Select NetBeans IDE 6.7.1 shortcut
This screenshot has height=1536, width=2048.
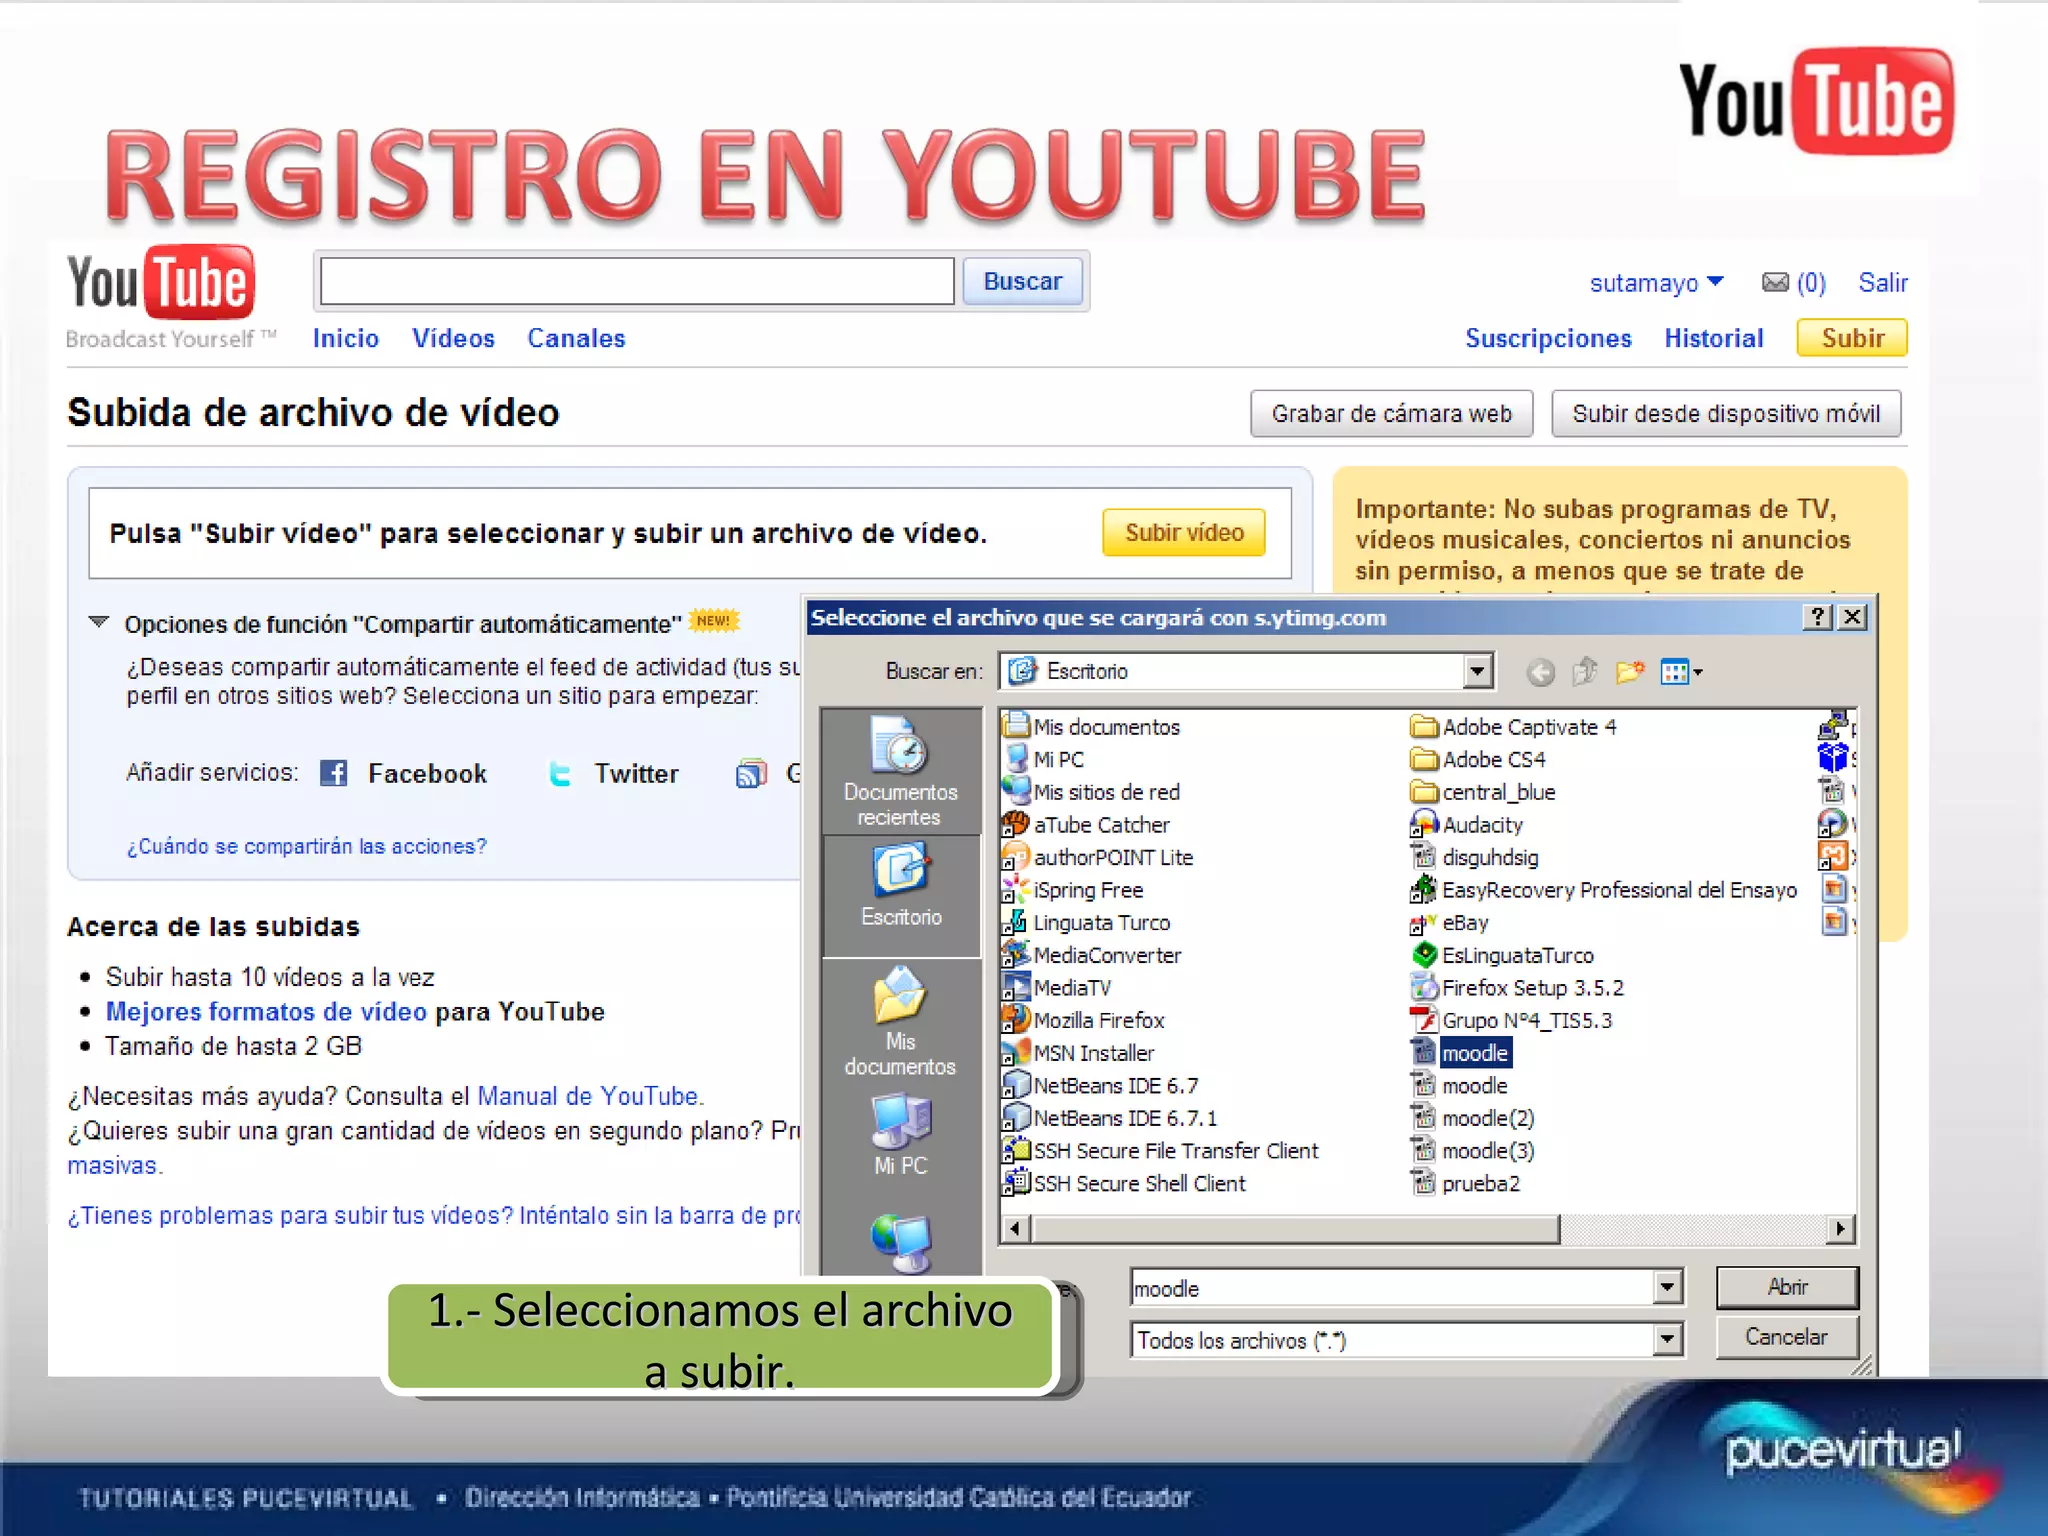pos(1110,1118)
